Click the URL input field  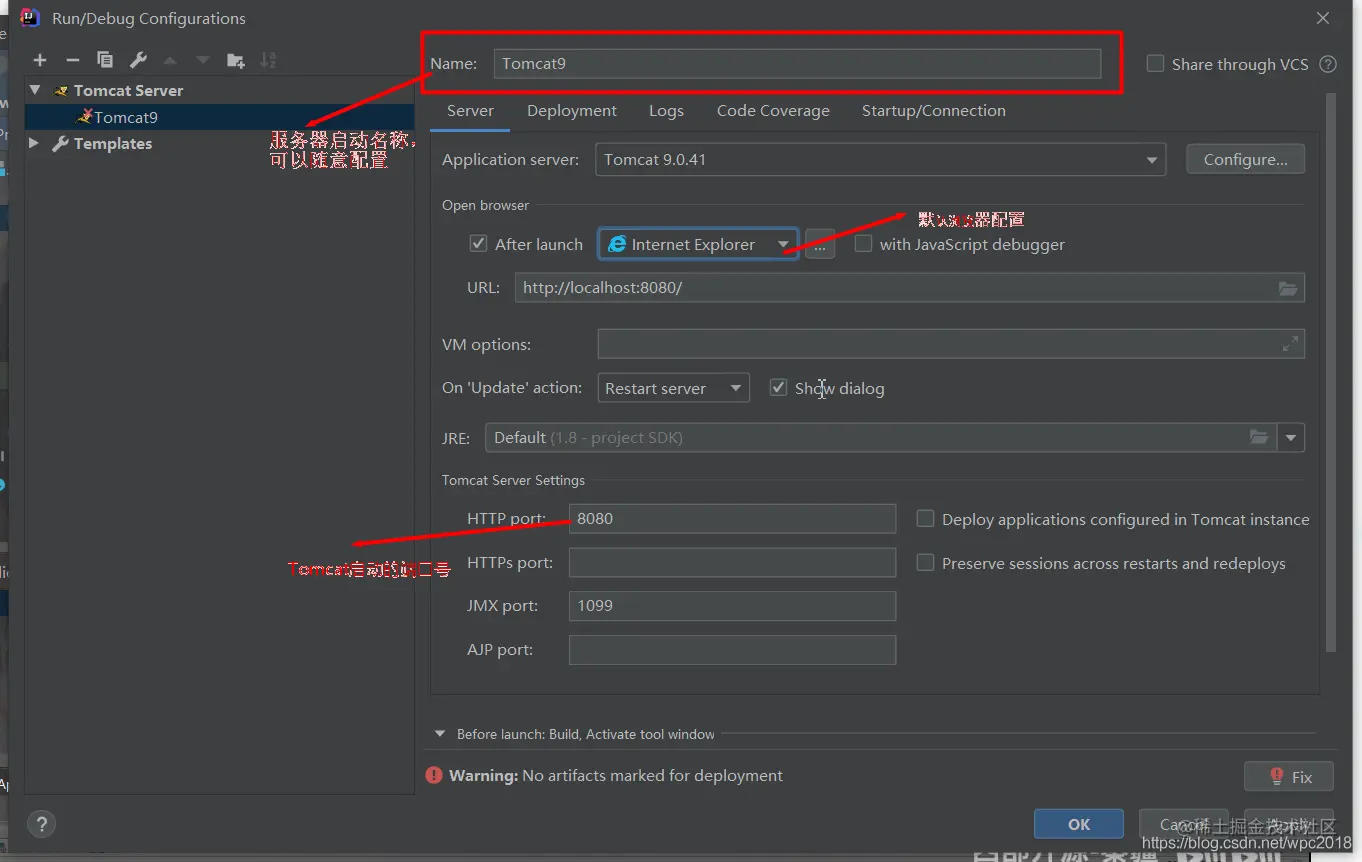(910, 288)
